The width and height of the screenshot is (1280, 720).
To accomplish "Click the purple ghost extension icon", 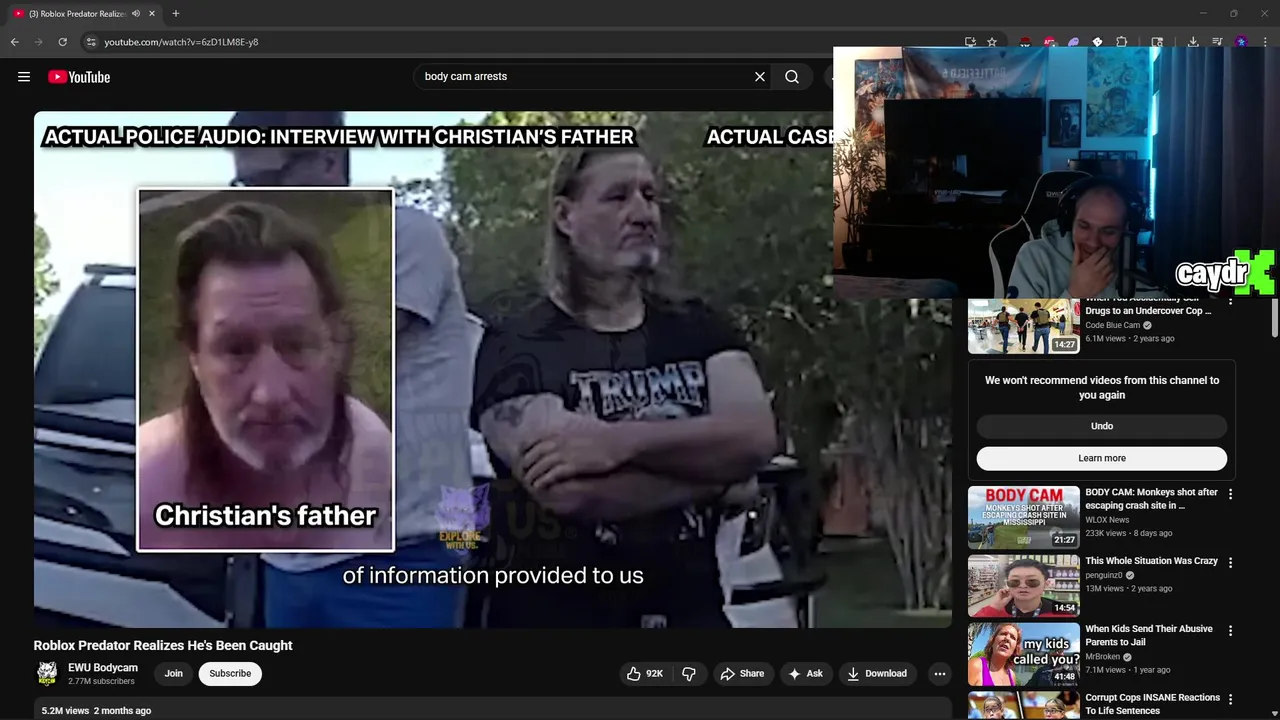I will 1073,42.
